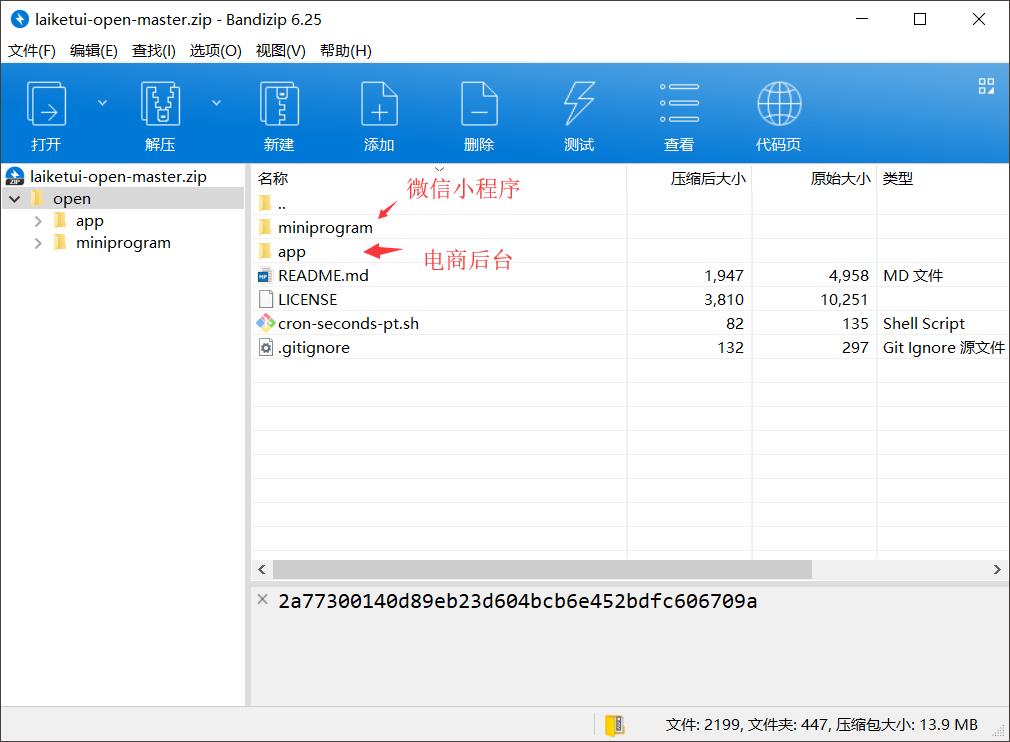Select the miniprogram node in the tree
The height and width of the screenshot is (742, 1010).
point(123,243)
